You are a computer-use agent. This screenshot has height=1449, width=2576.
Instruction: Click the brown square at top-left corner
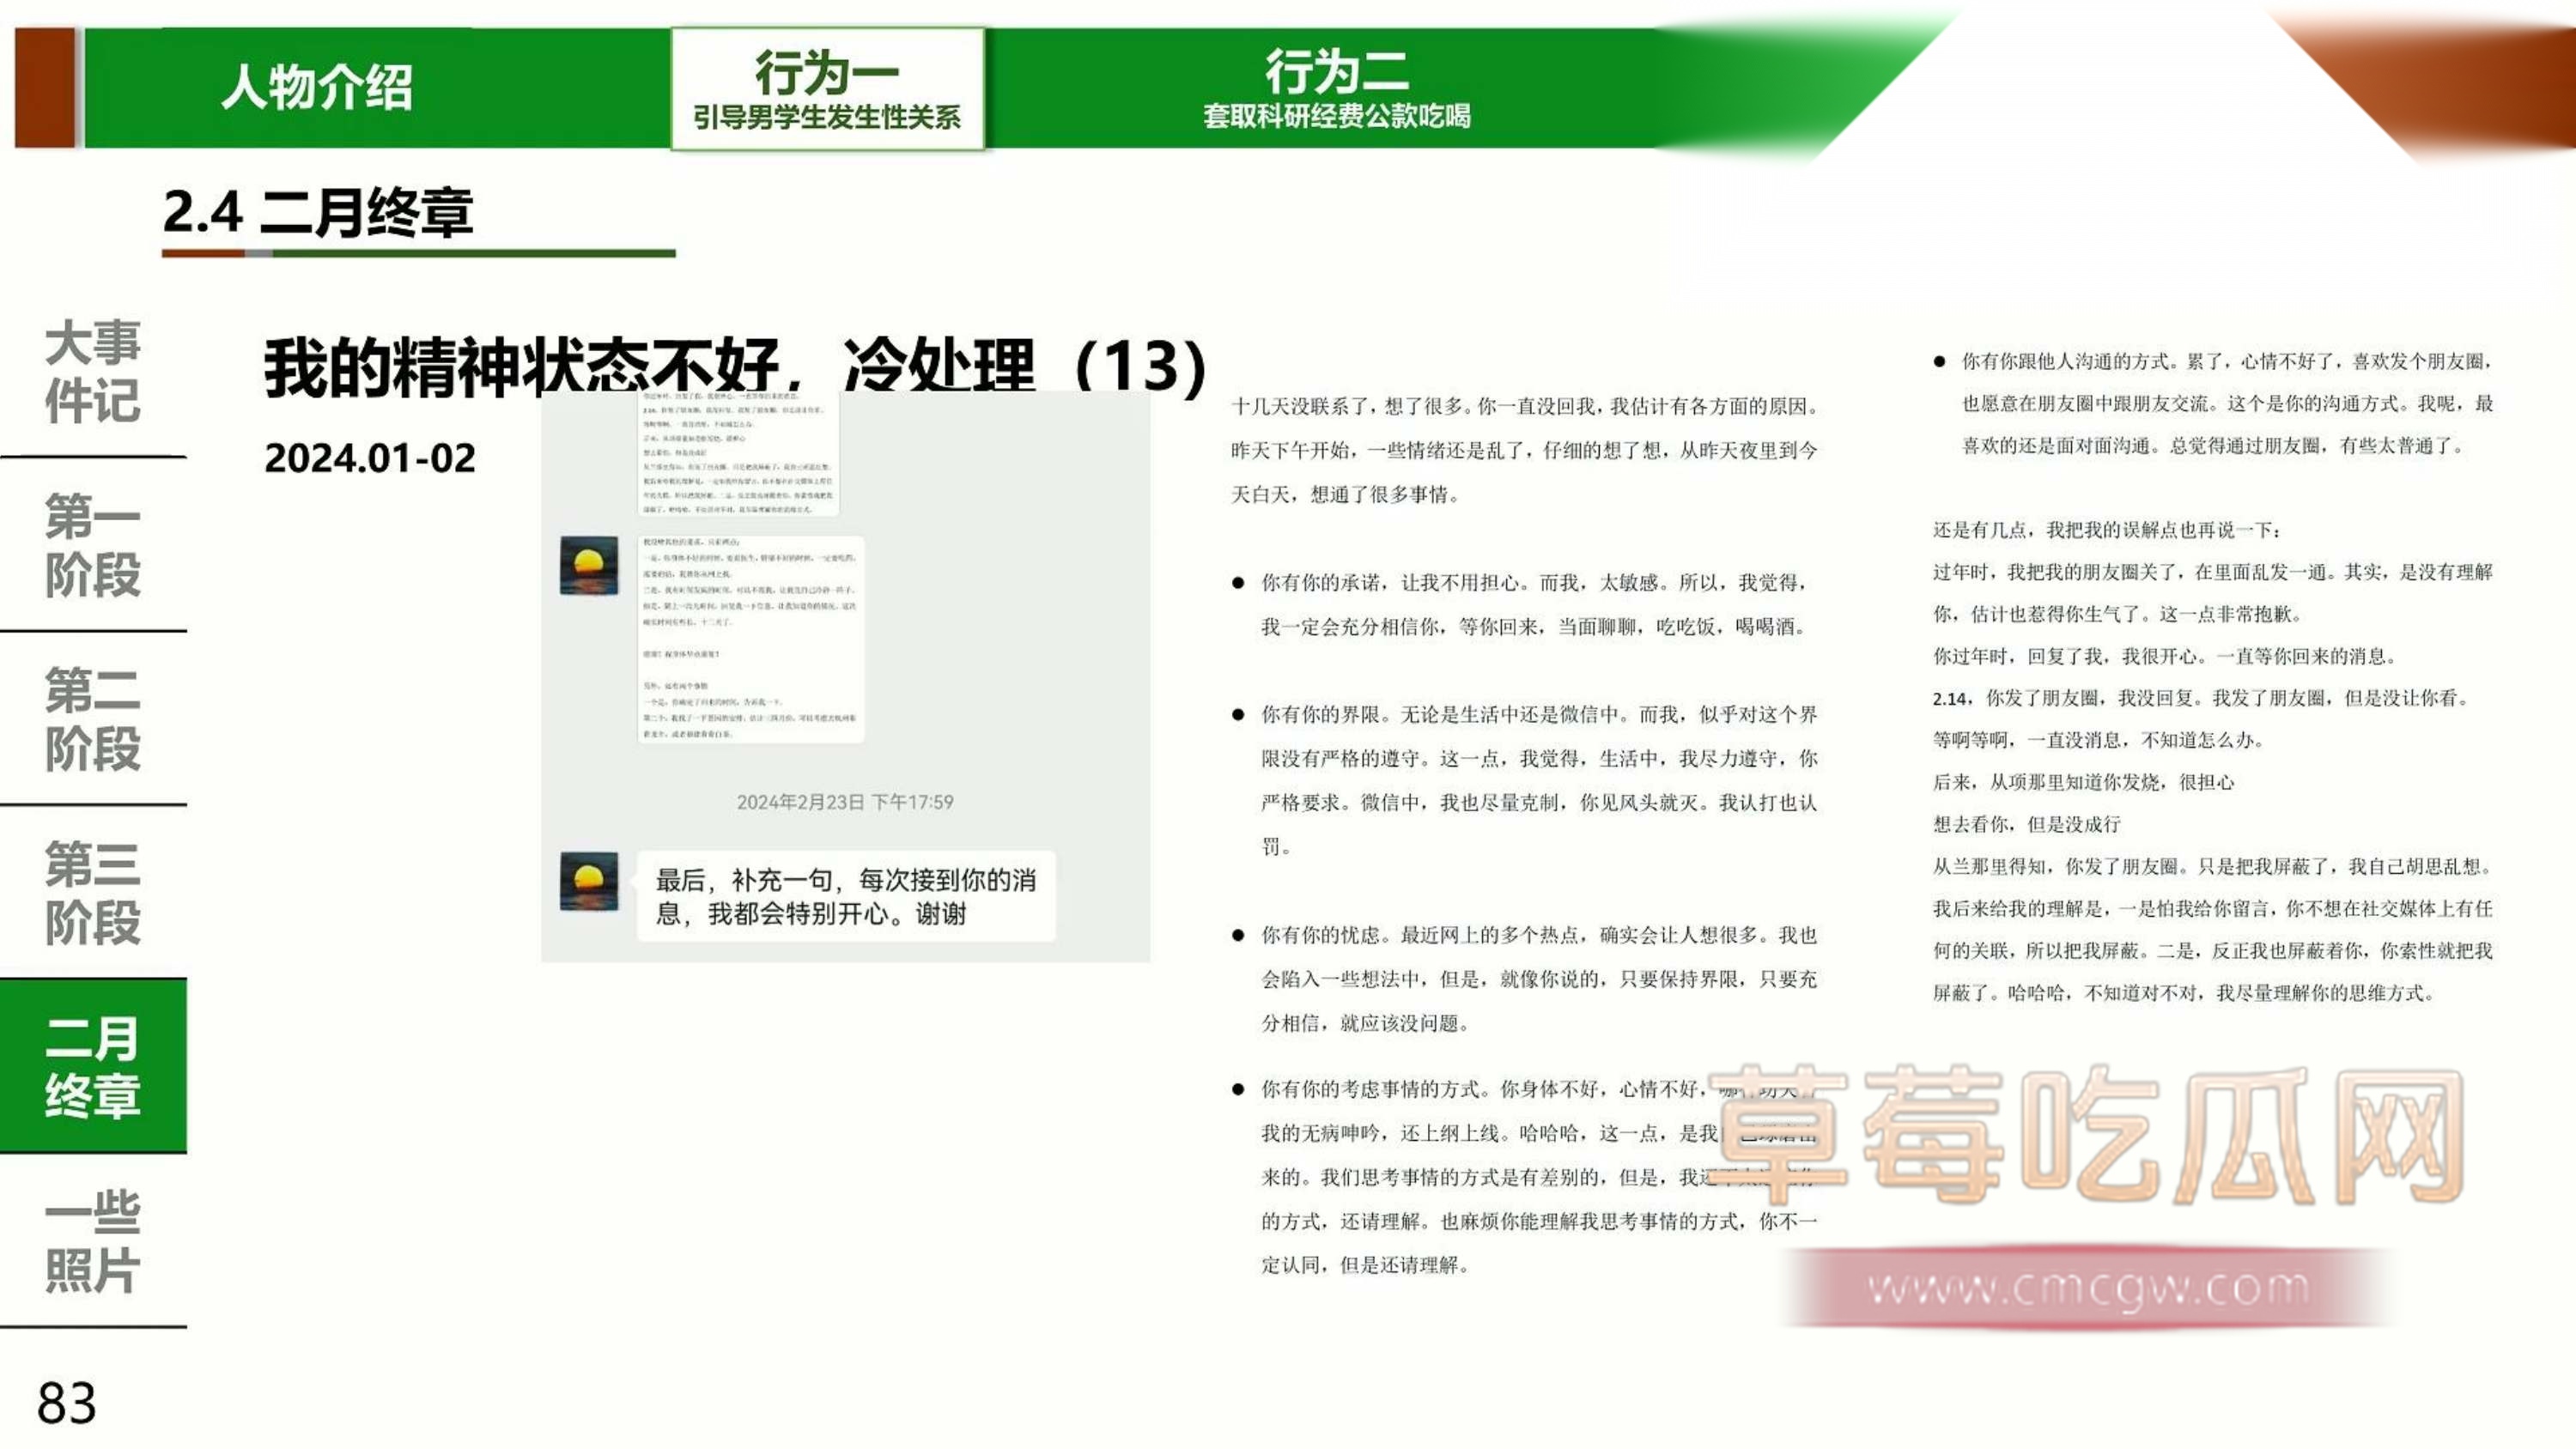[x=45, y=88]
